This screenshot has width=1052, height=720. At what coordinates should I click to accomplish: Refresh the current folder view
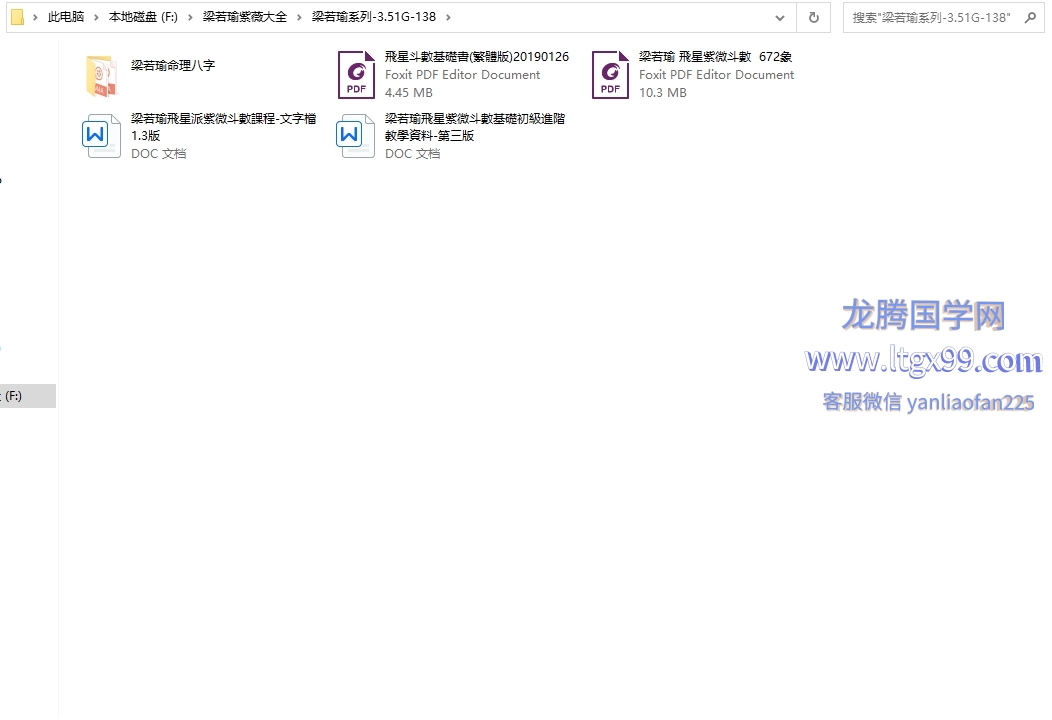[814, 17]
